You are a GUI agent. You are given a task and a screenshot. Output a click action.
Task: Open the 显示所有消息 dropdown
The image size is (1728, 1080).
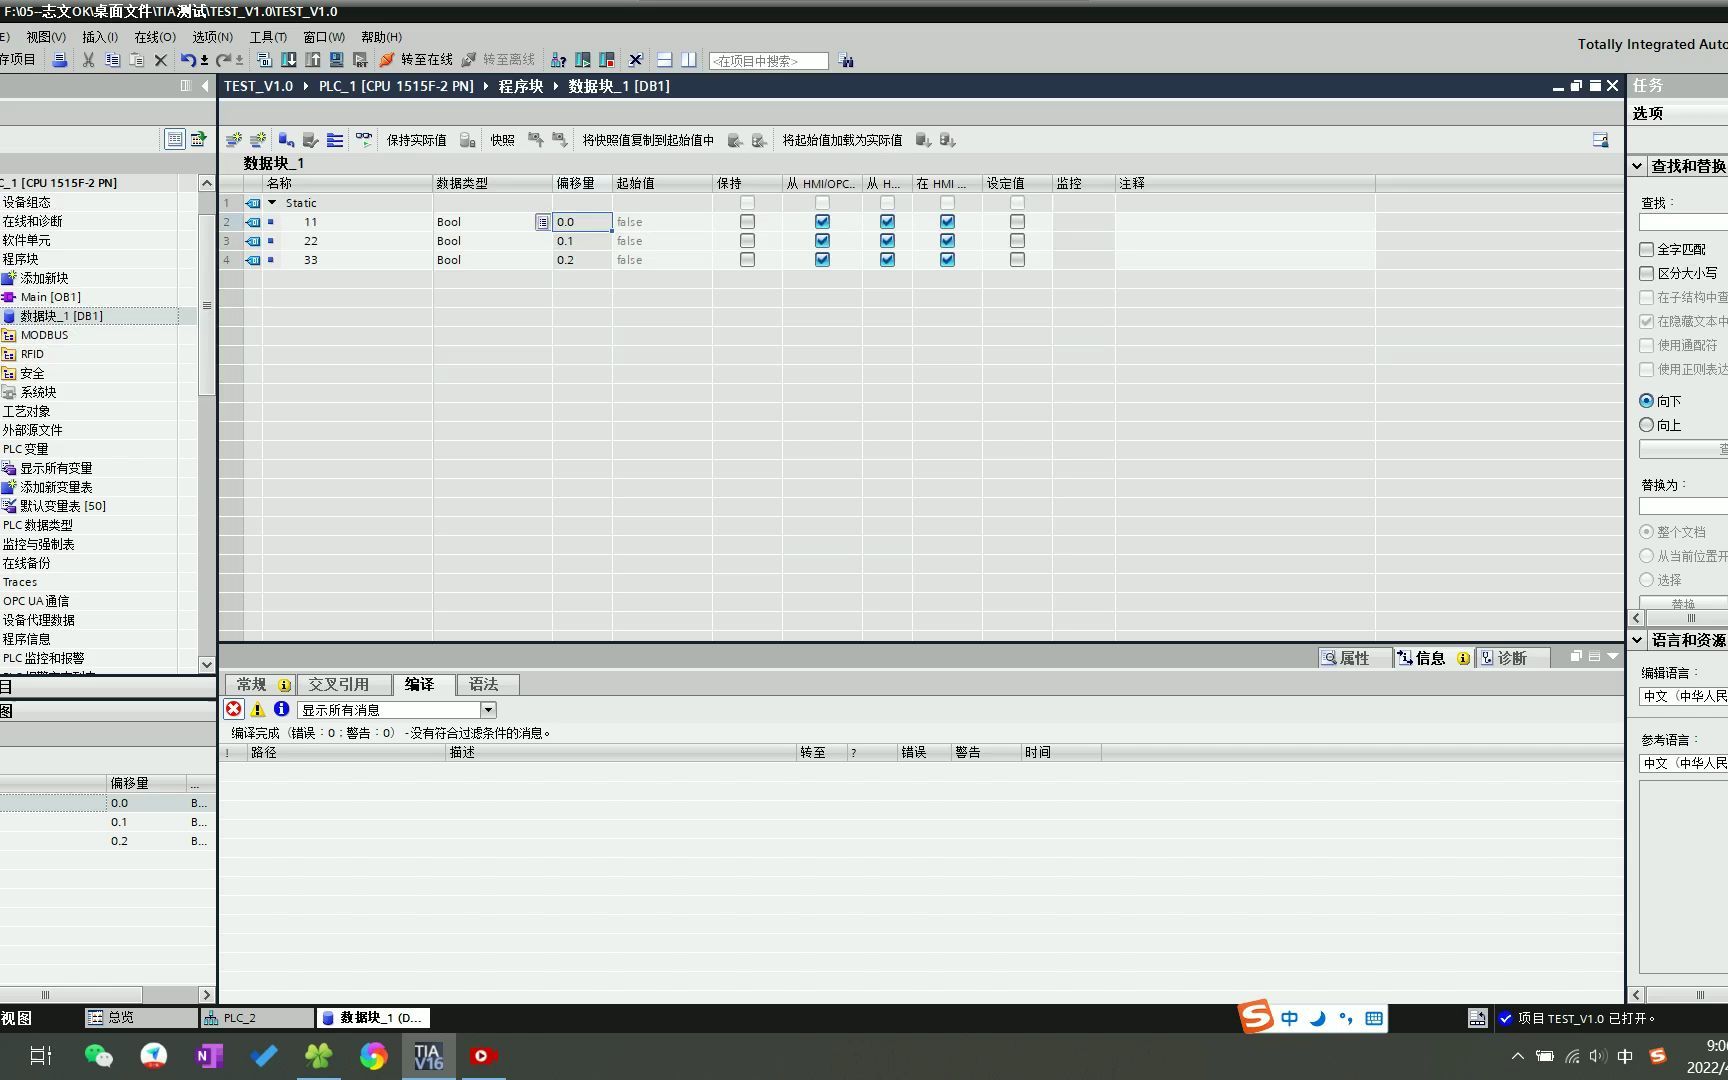click(488, 710)
